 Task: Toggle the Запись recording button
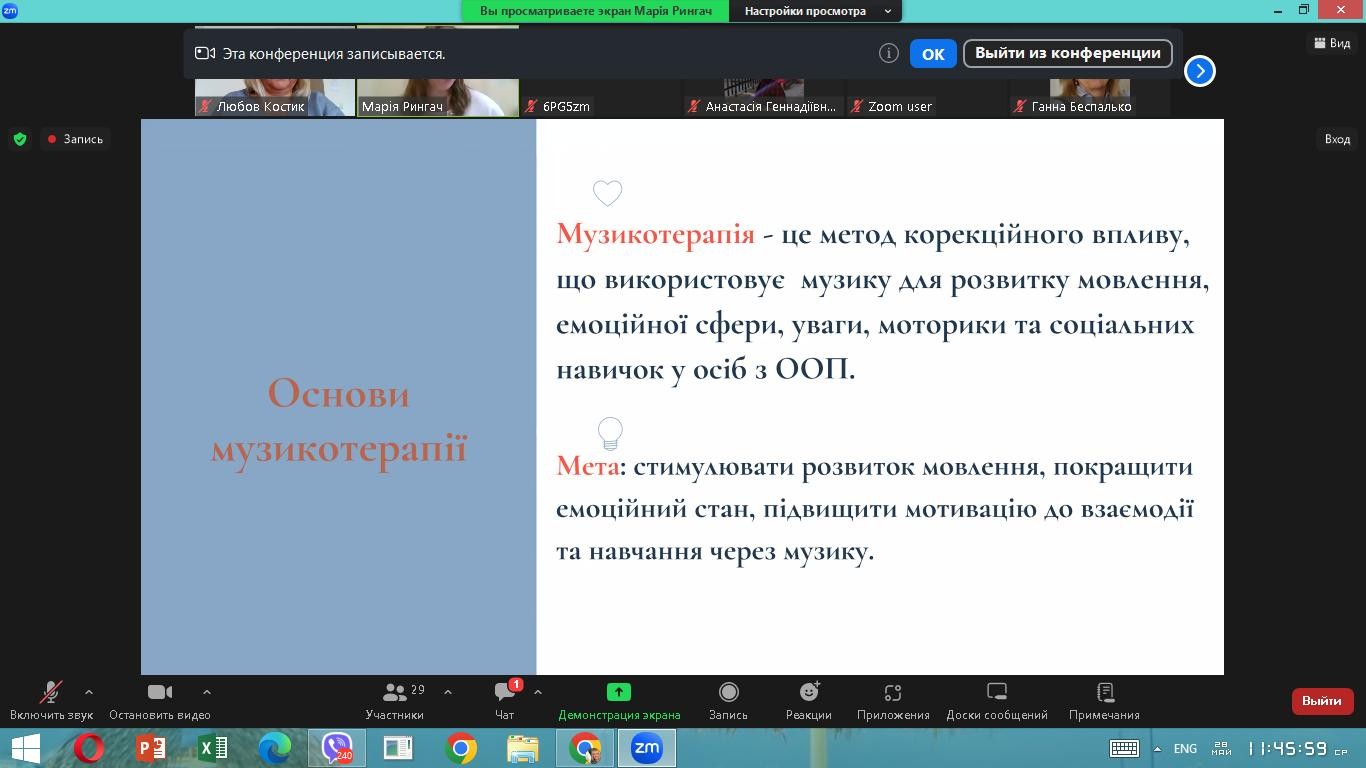728,701
